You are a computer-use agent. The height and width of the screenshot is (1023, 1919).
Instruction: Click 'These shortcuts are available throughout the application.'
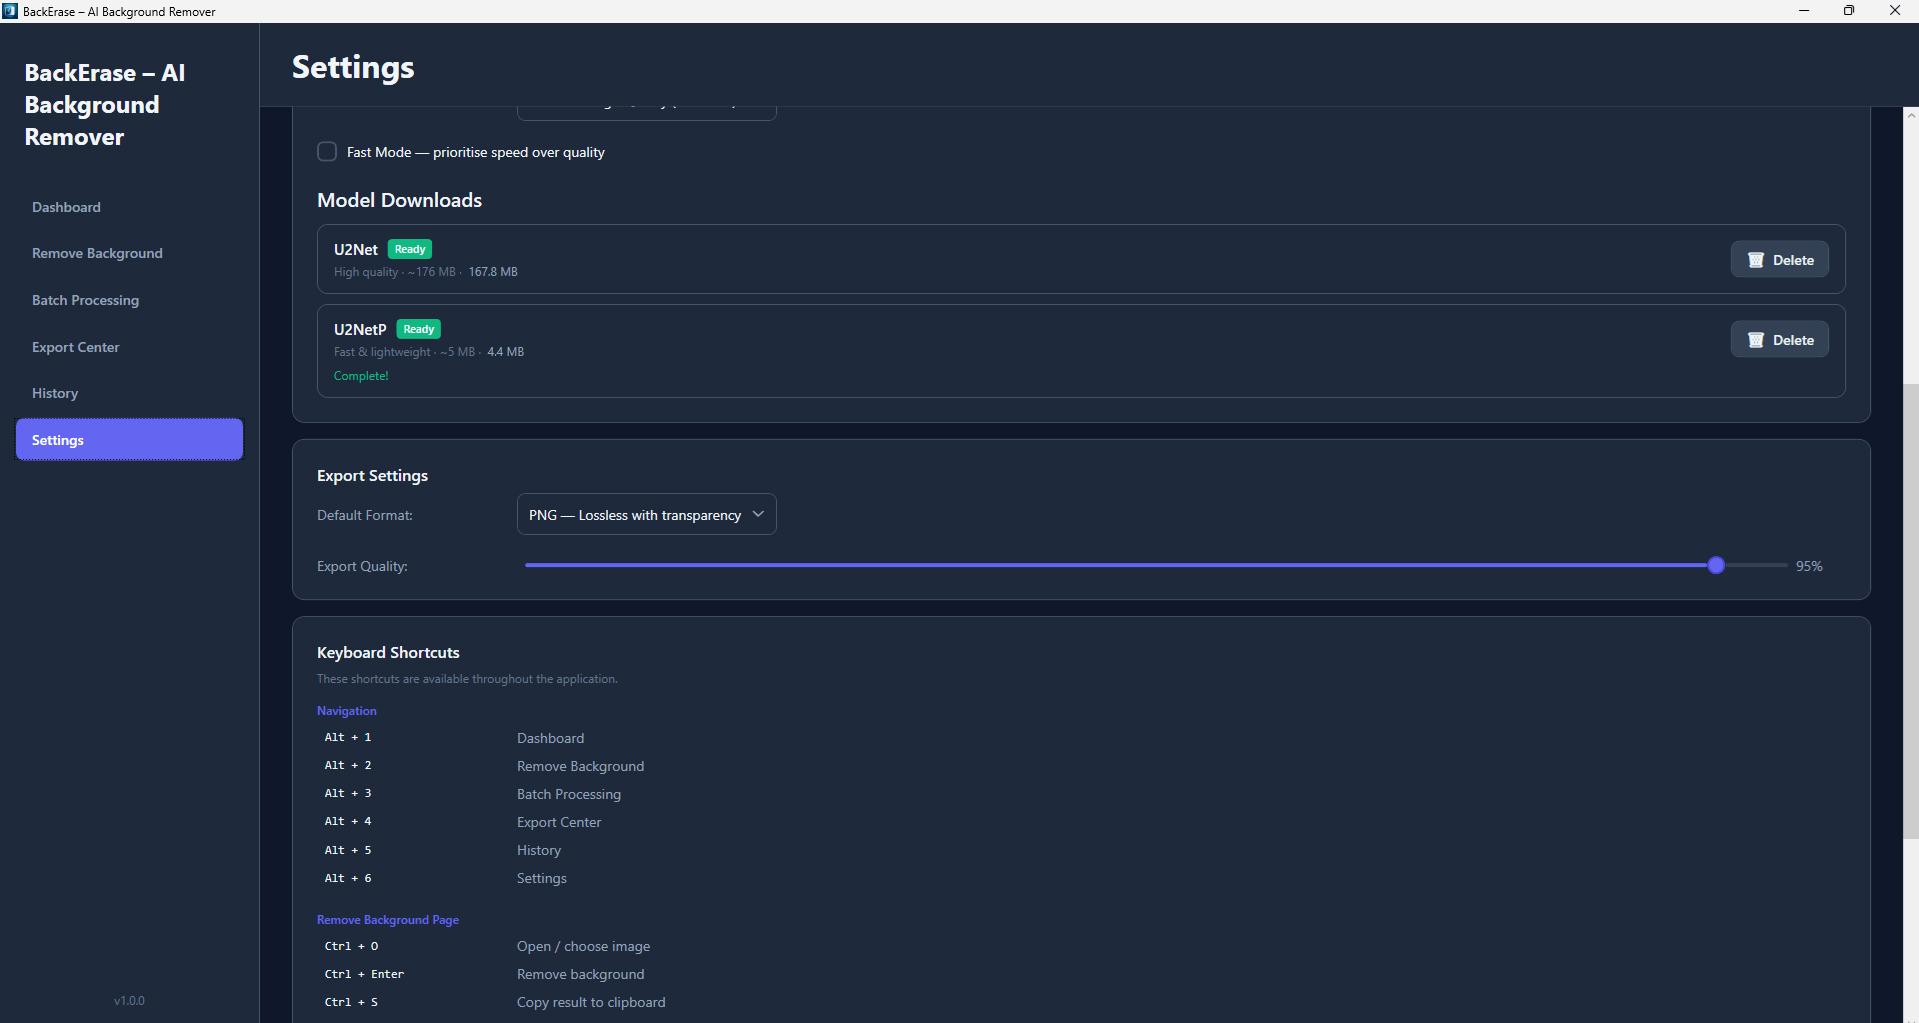467,679
